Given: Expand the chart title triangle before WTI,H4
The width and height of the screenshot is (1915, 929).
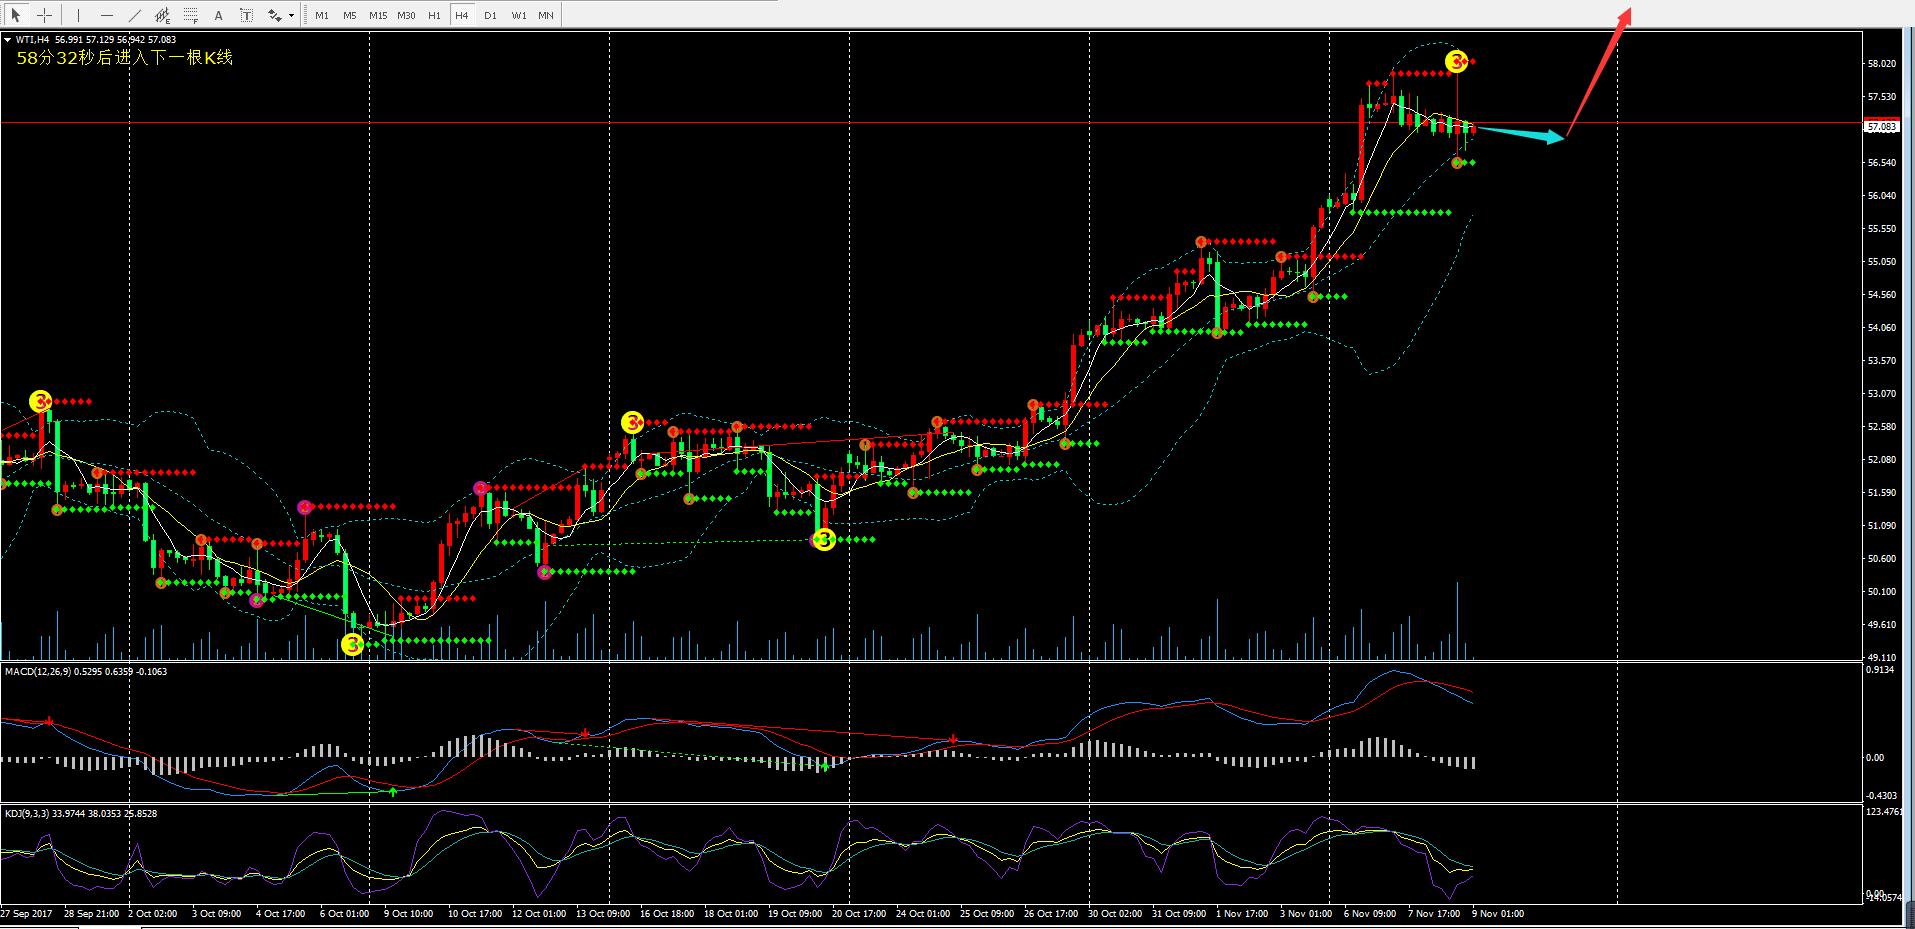Looking at the screenshot, I should point(8,40).
